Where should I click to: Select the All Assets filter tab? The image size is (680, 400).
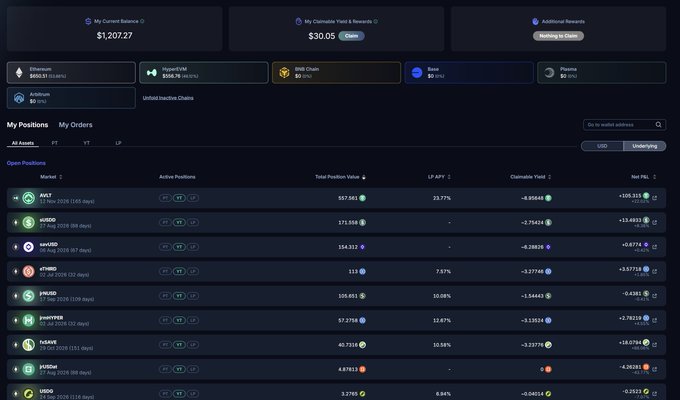coord(23,143)
